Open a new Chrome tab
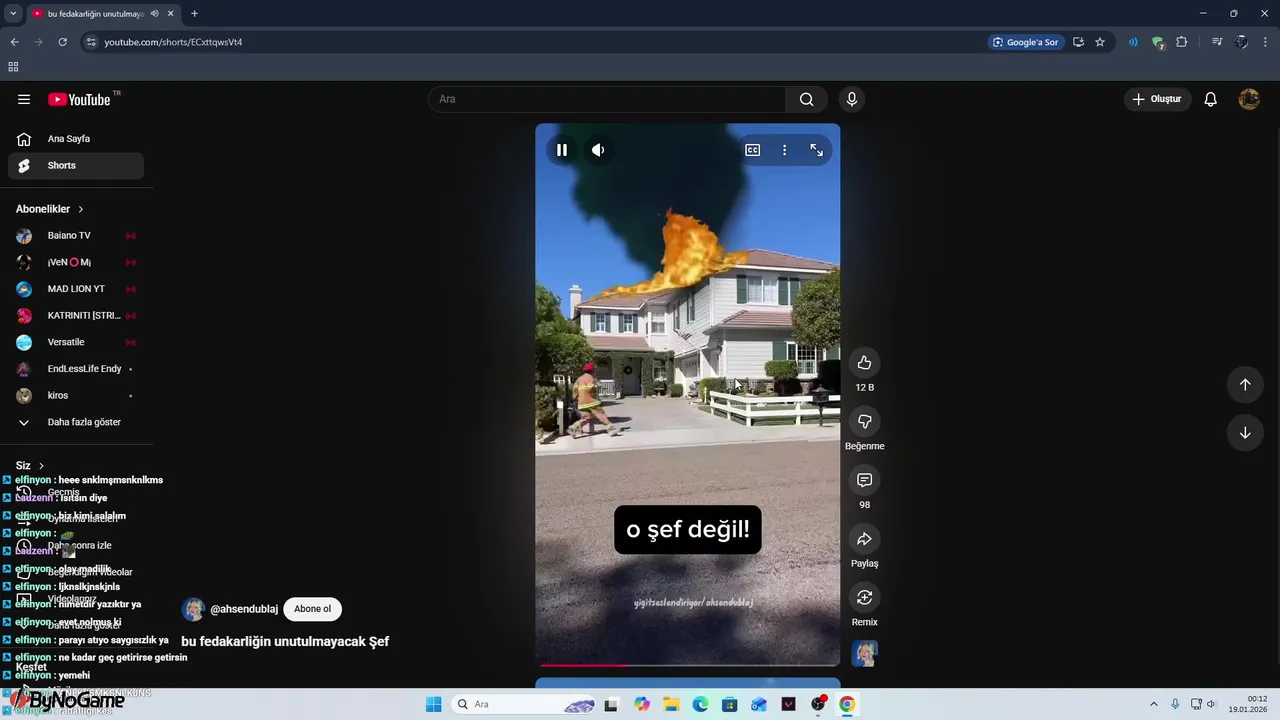Image resolution: width=1280 pixels, height=720 pixels. pyautogui.click(x=194, y=13)
